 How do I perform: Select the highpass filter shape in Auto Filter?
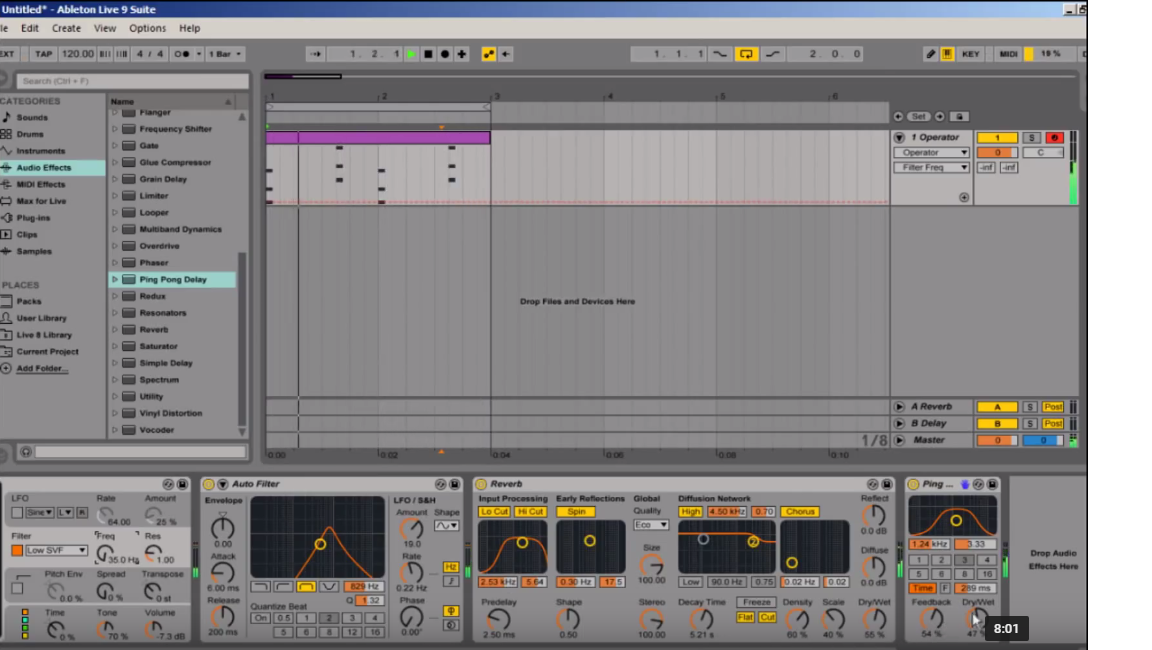click(x=283, y=587)
